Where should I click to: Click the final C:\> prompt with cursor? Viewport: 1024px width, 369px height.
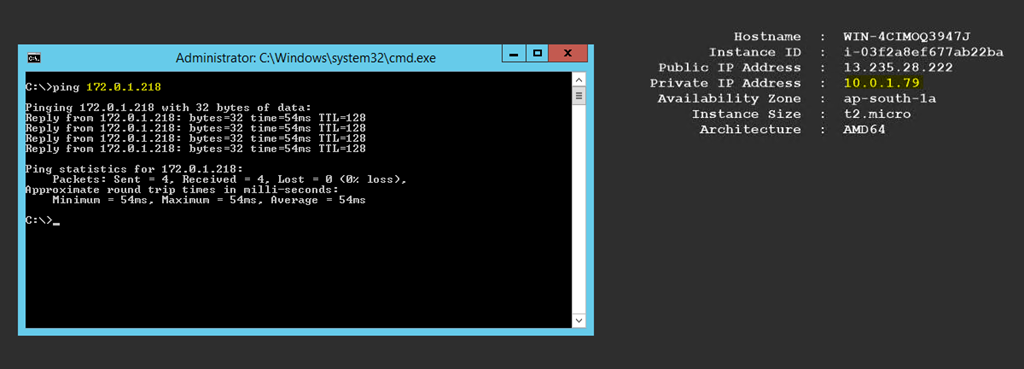click(x=42, y=221)
